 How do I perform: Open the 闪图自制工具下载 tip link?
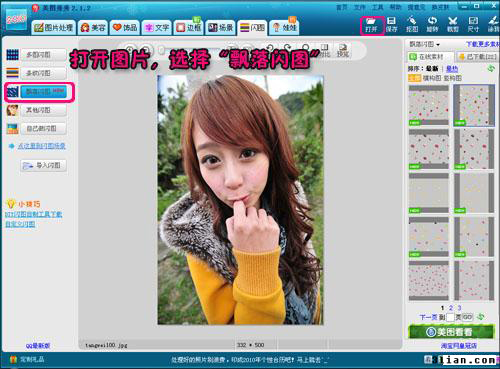tap(33, 214)
